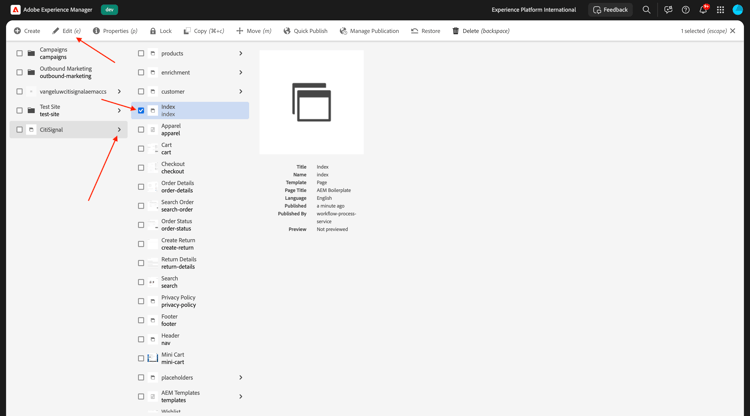This screenshot has width=750, height=416.
Task: Expand the Test Site chevron
Action: tap(119, 110)
